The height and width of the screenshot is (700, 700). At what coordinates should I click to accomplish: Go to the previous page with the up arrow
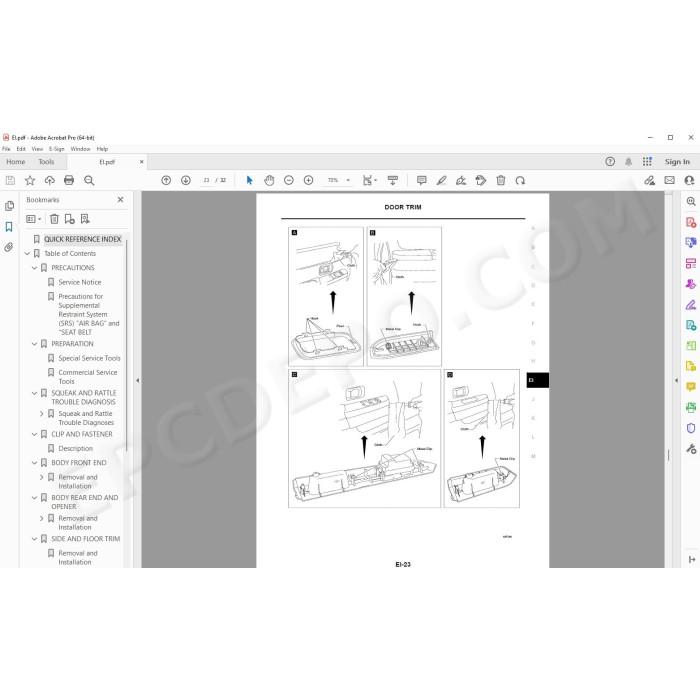tap(166, 180)
